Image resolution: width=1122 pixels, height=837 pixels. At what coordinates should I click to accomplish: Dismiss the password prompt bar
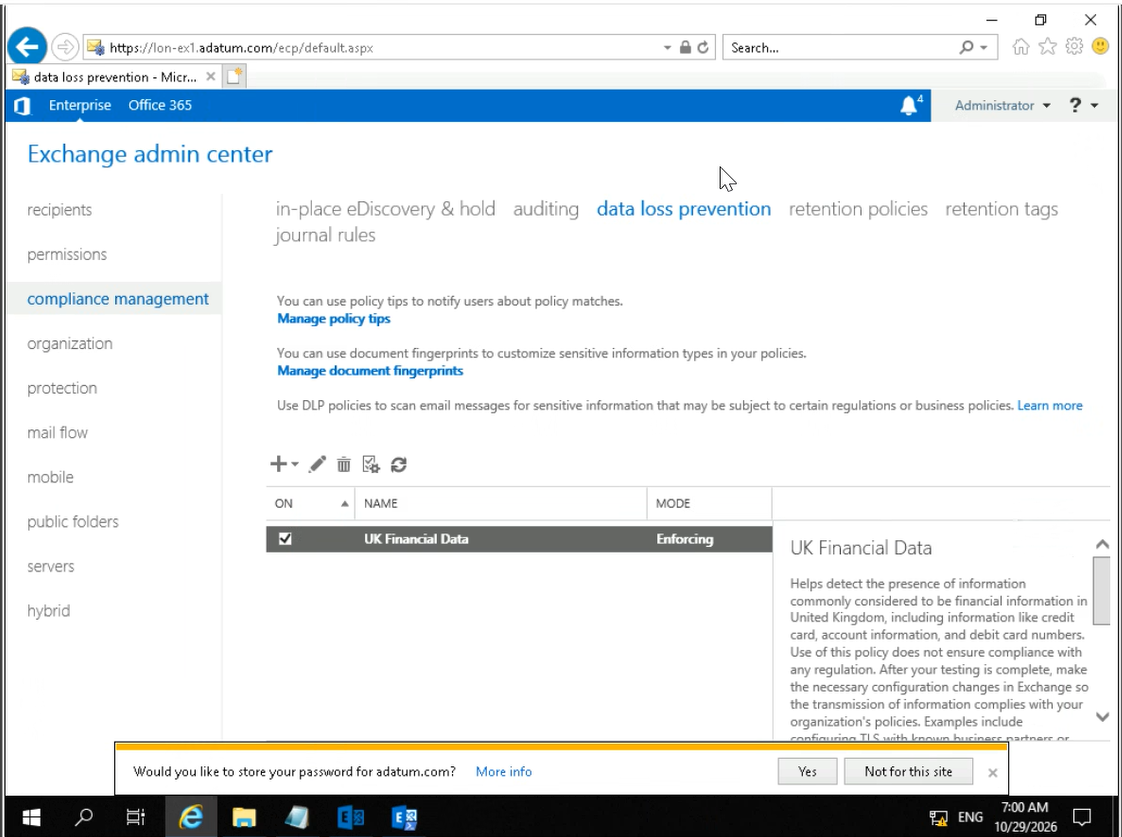pos(992,773)
